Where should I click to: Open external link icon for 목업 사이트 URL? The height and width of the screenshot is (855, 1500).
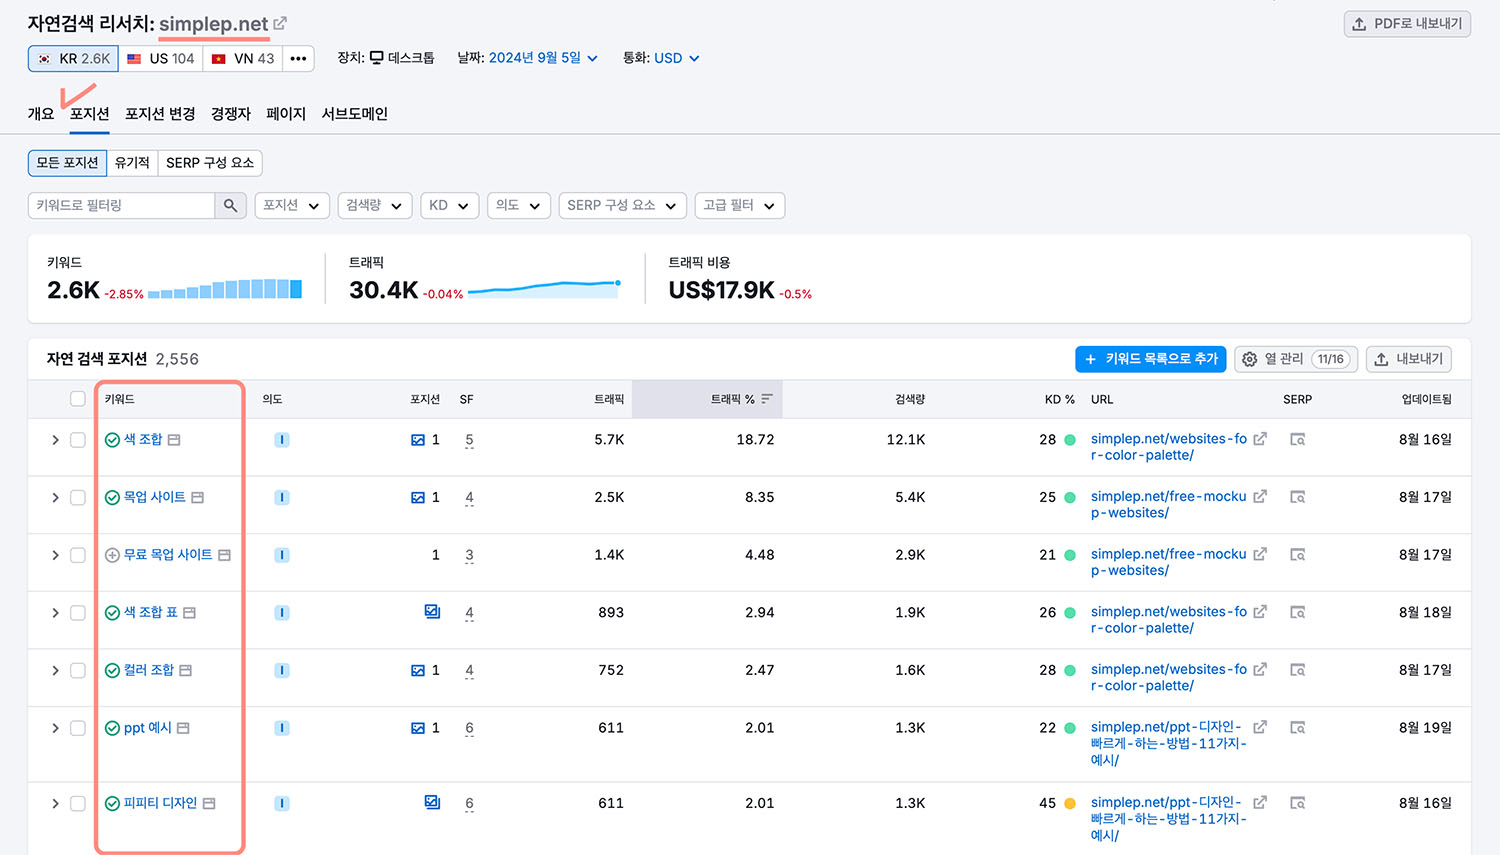[1260, 497]
